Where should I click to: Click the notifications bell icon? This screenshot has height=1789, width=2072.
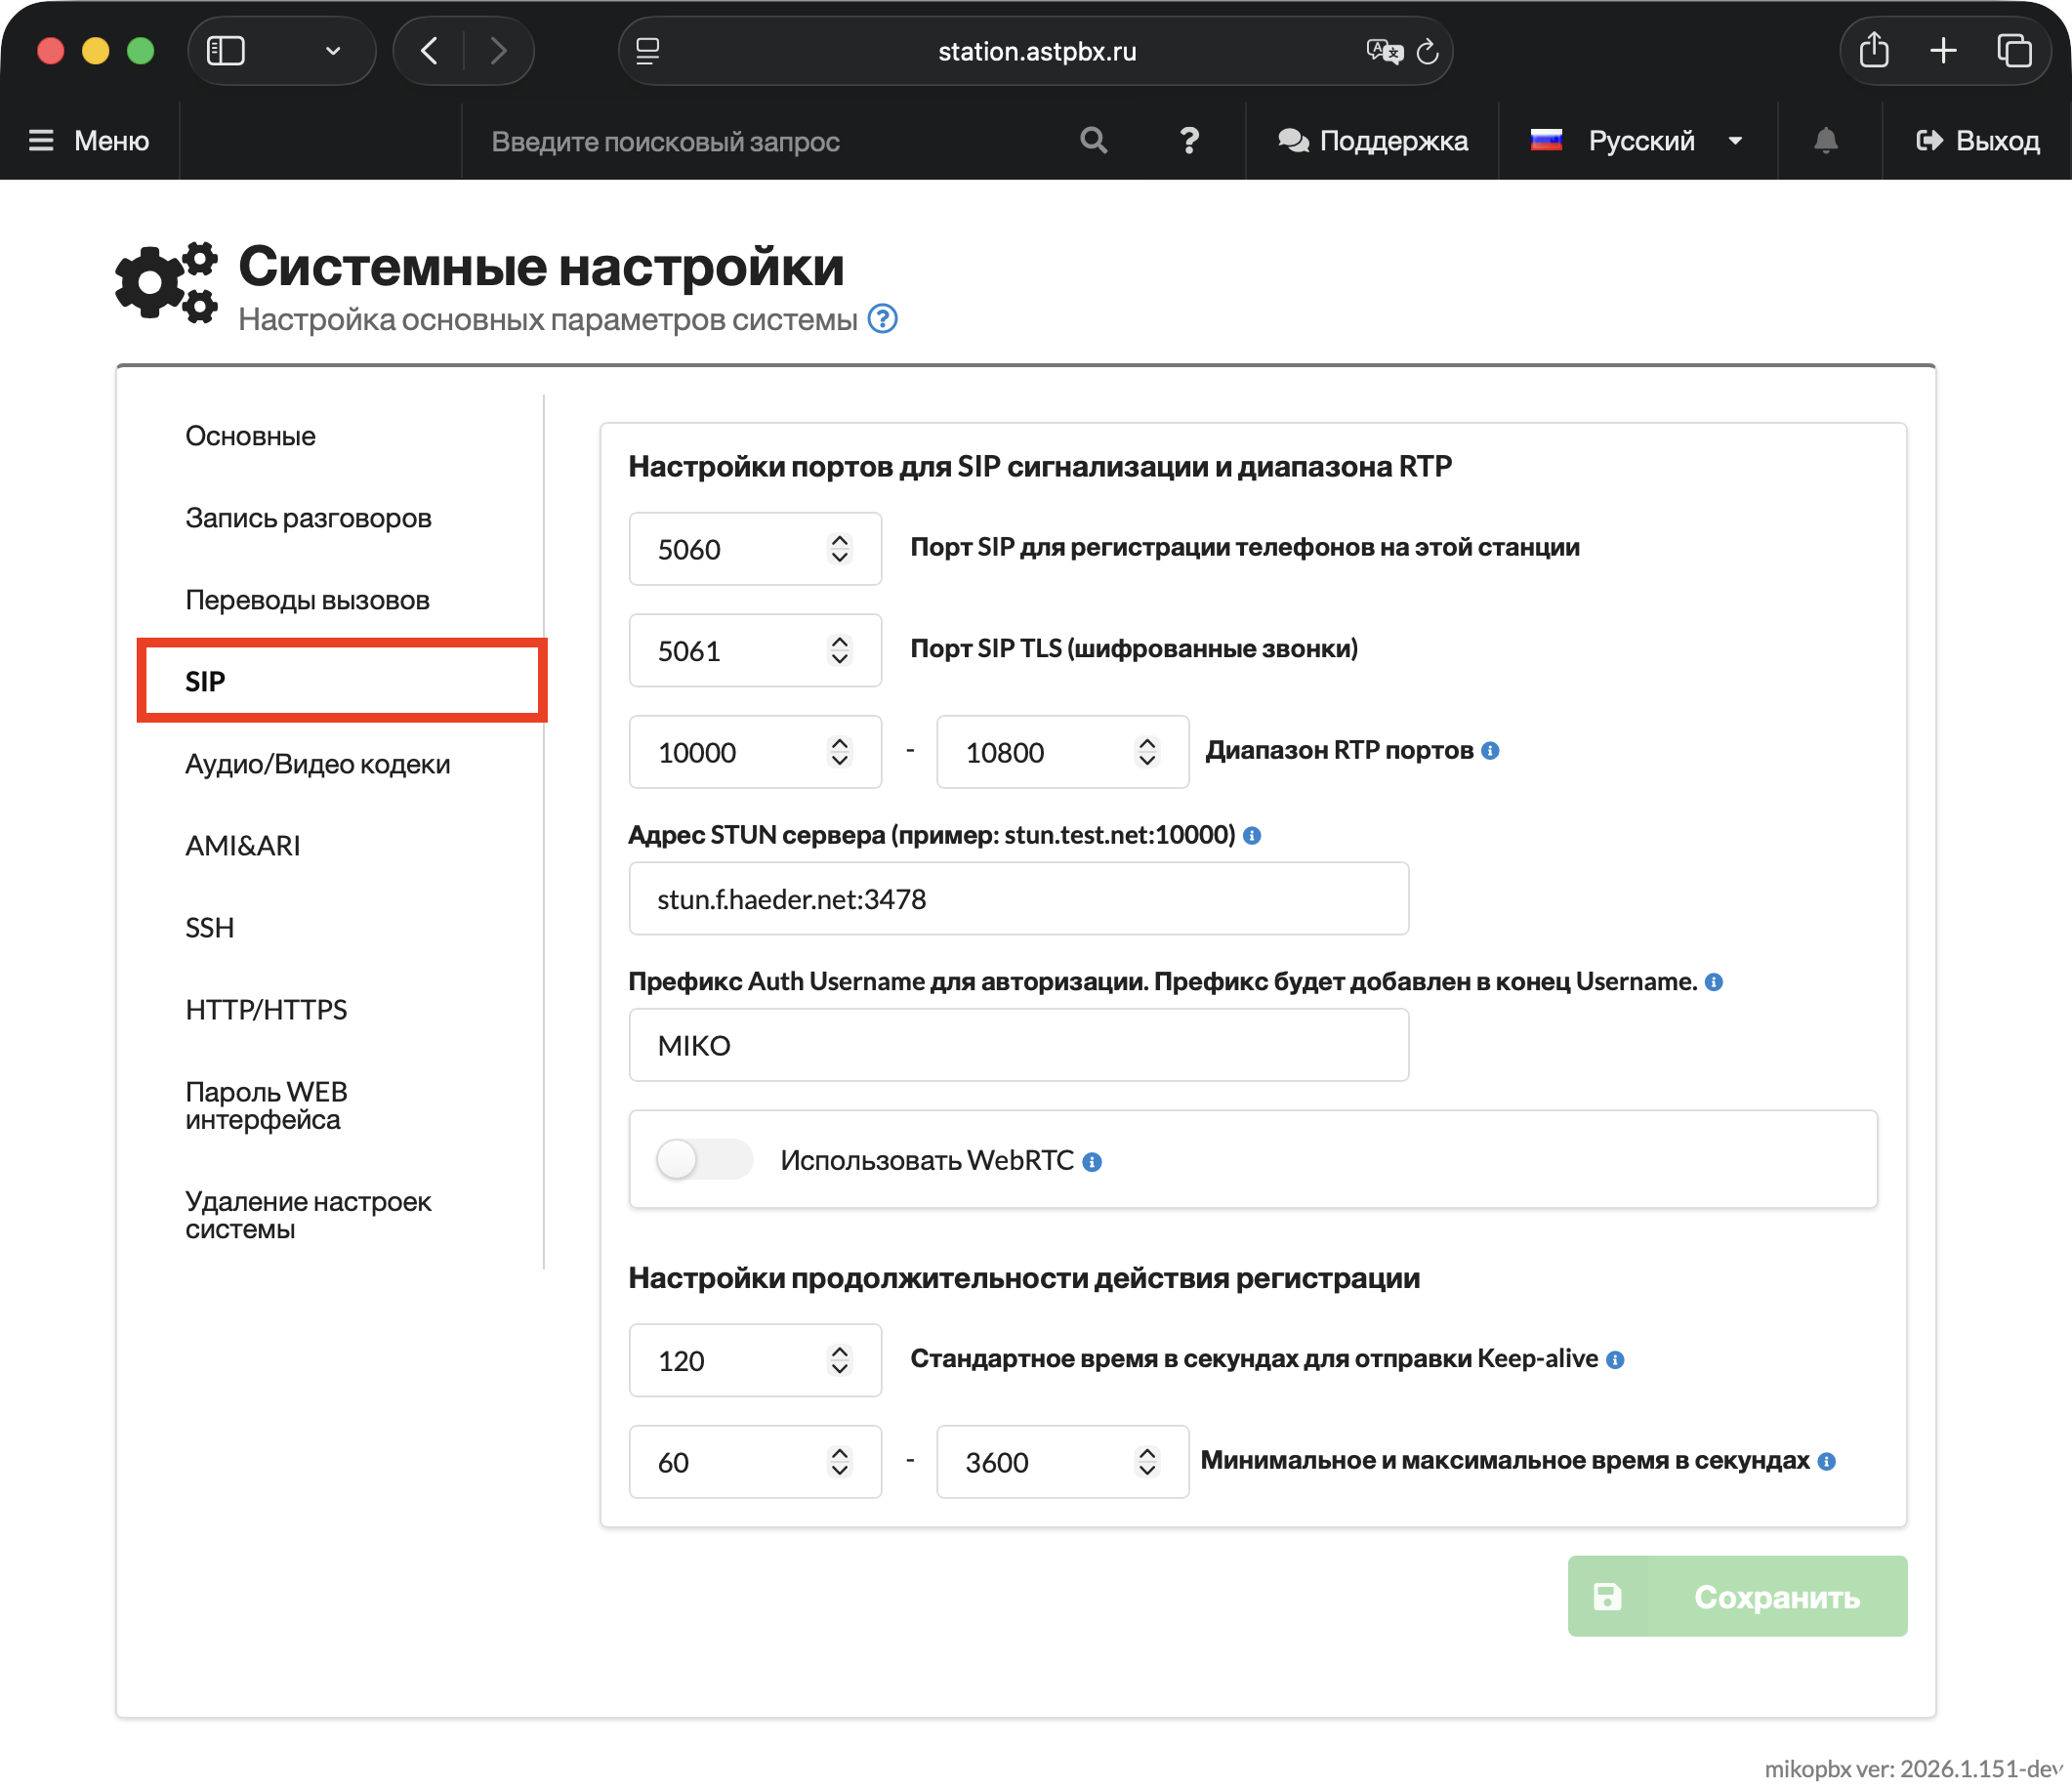[1825, 141]
